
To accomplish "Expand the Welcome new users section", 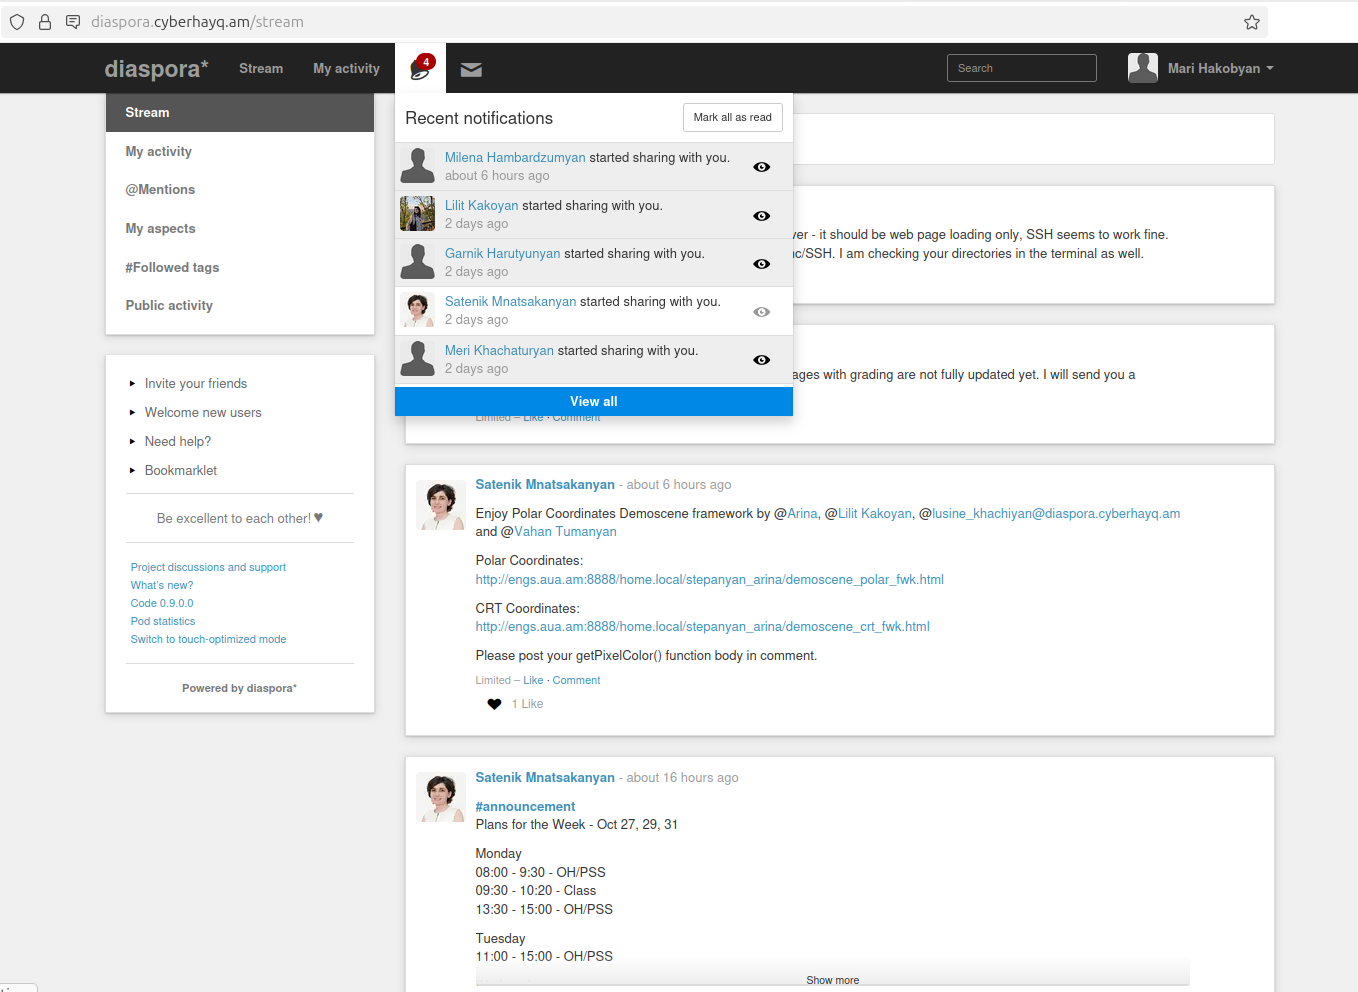I will pos(203,413).
